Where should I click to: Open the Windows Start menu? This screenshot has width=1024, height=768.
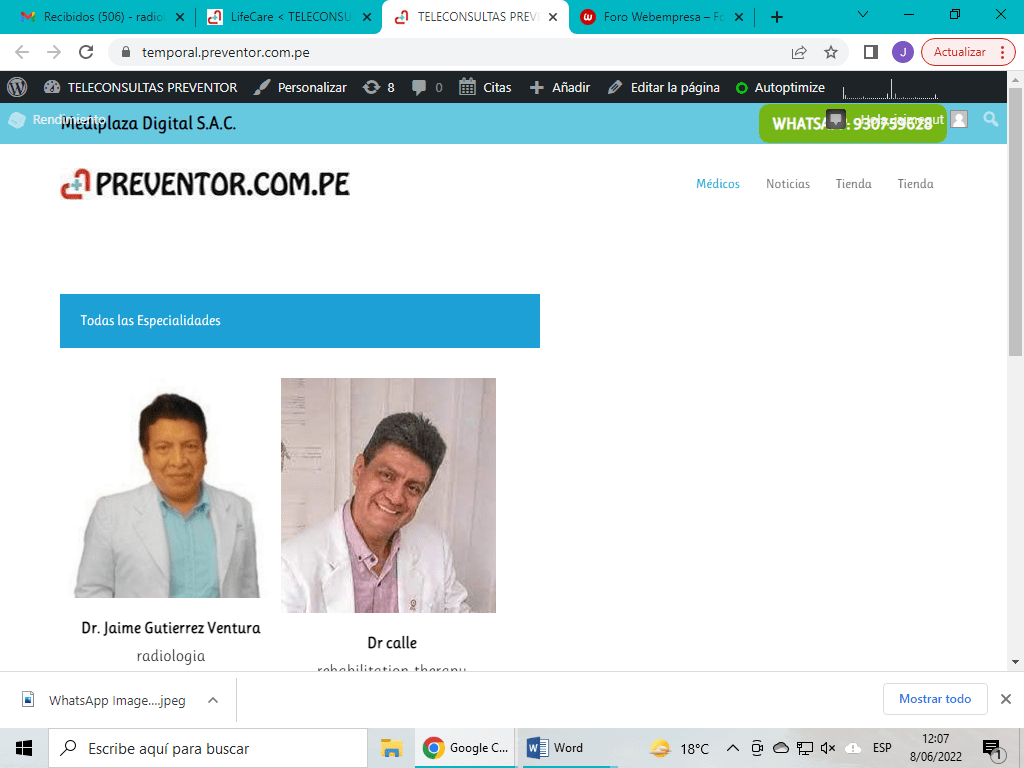click(x=24, y=748)
